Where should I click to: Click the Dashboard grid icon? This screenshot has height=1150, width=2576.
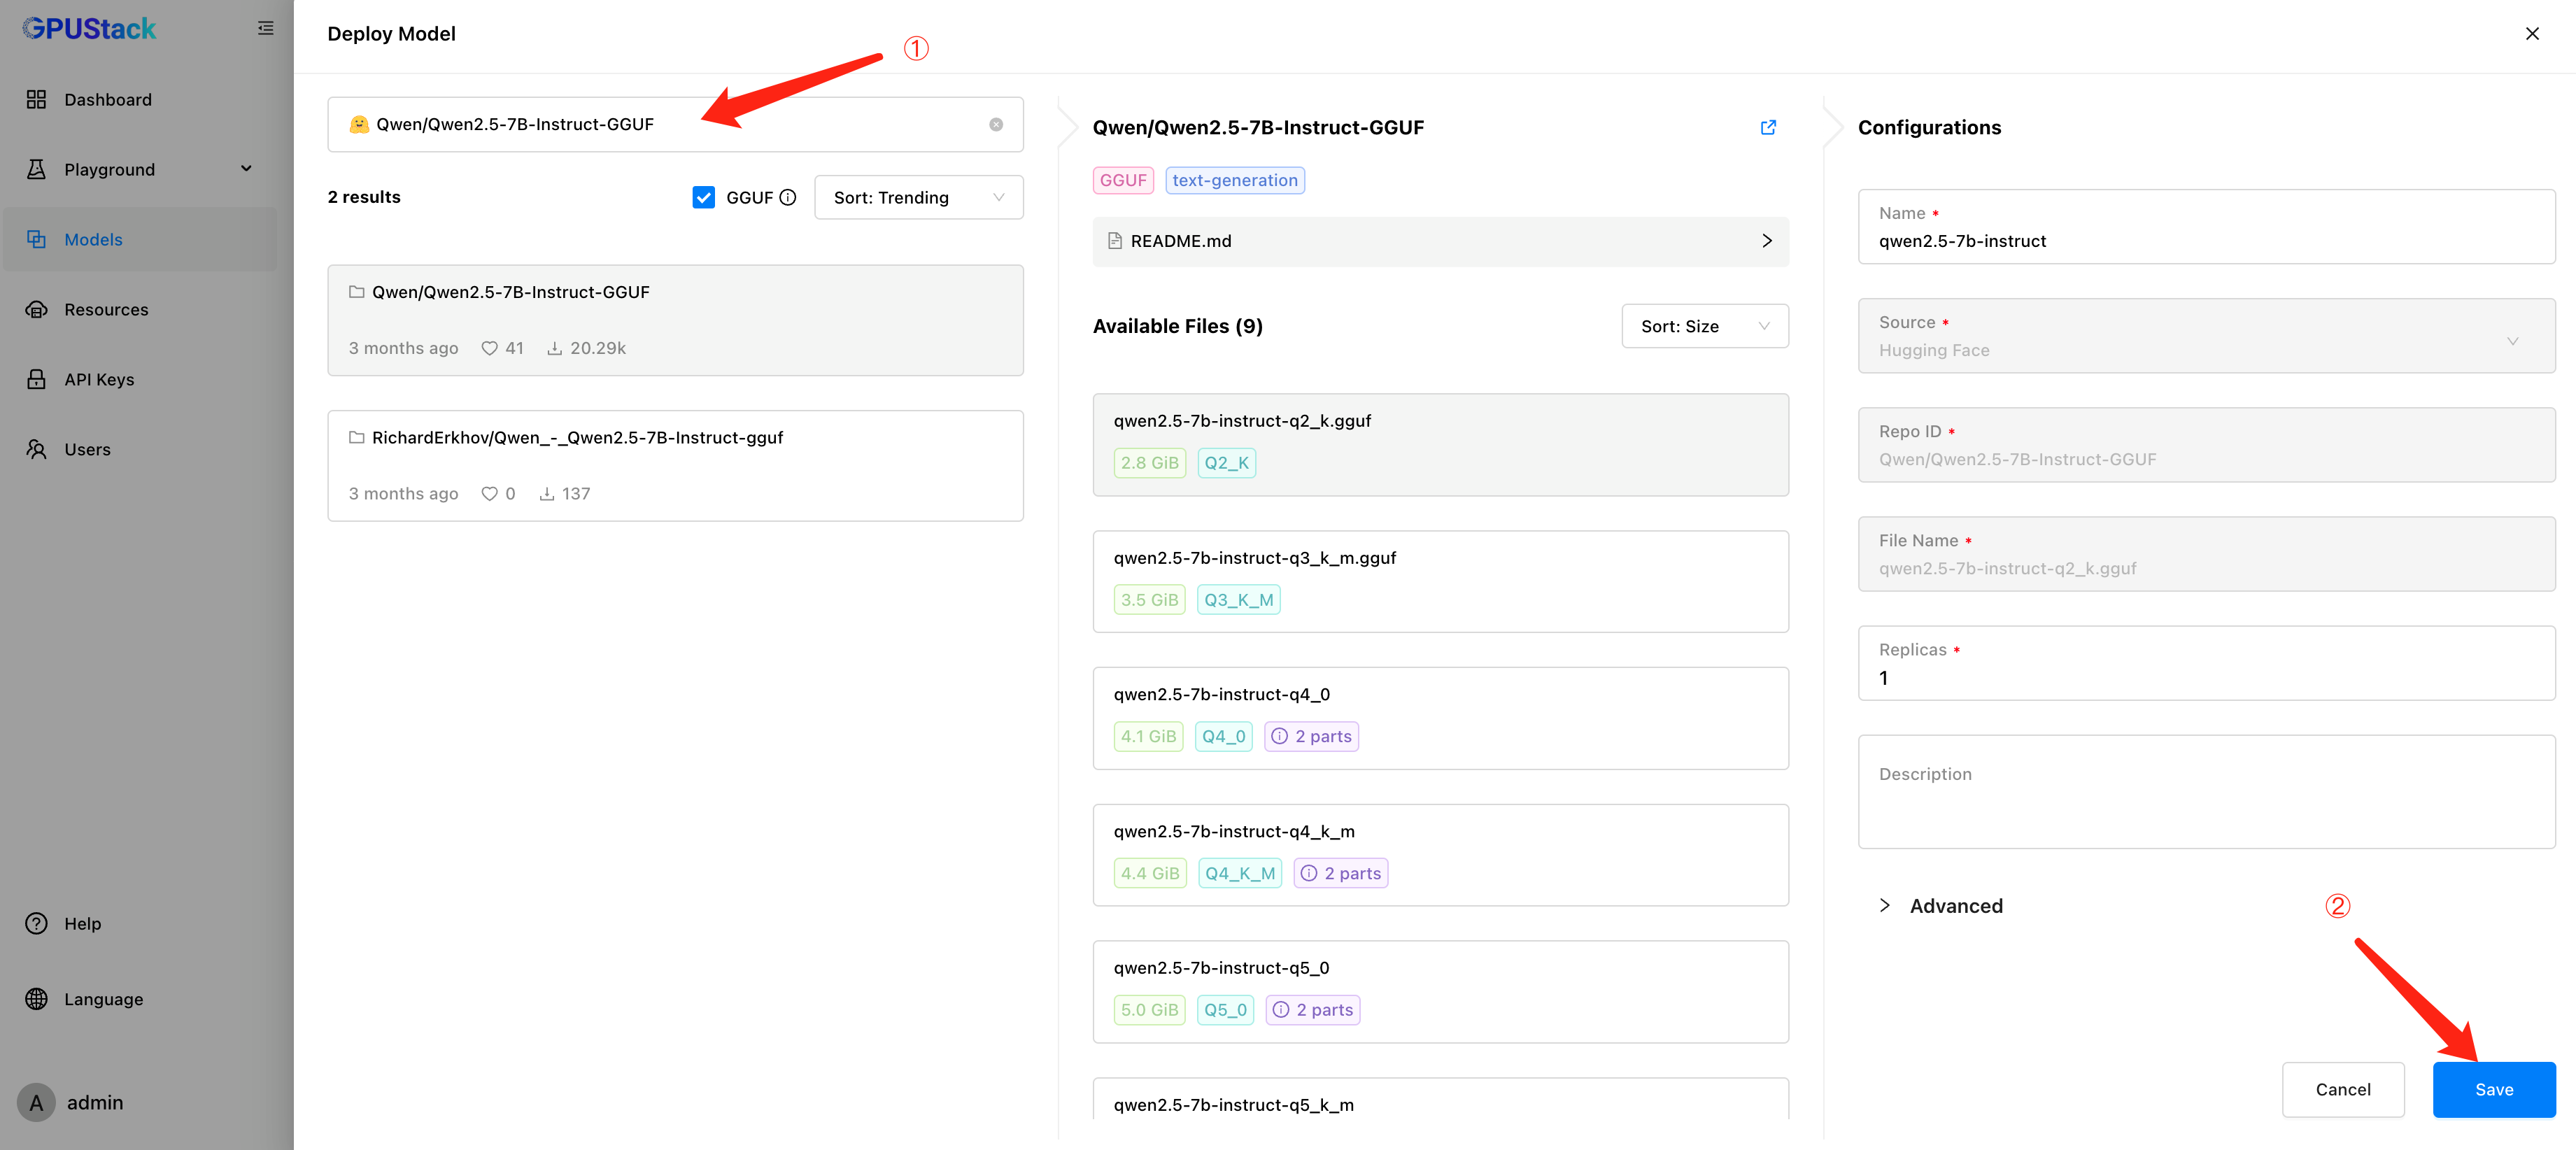coord(36,99)
